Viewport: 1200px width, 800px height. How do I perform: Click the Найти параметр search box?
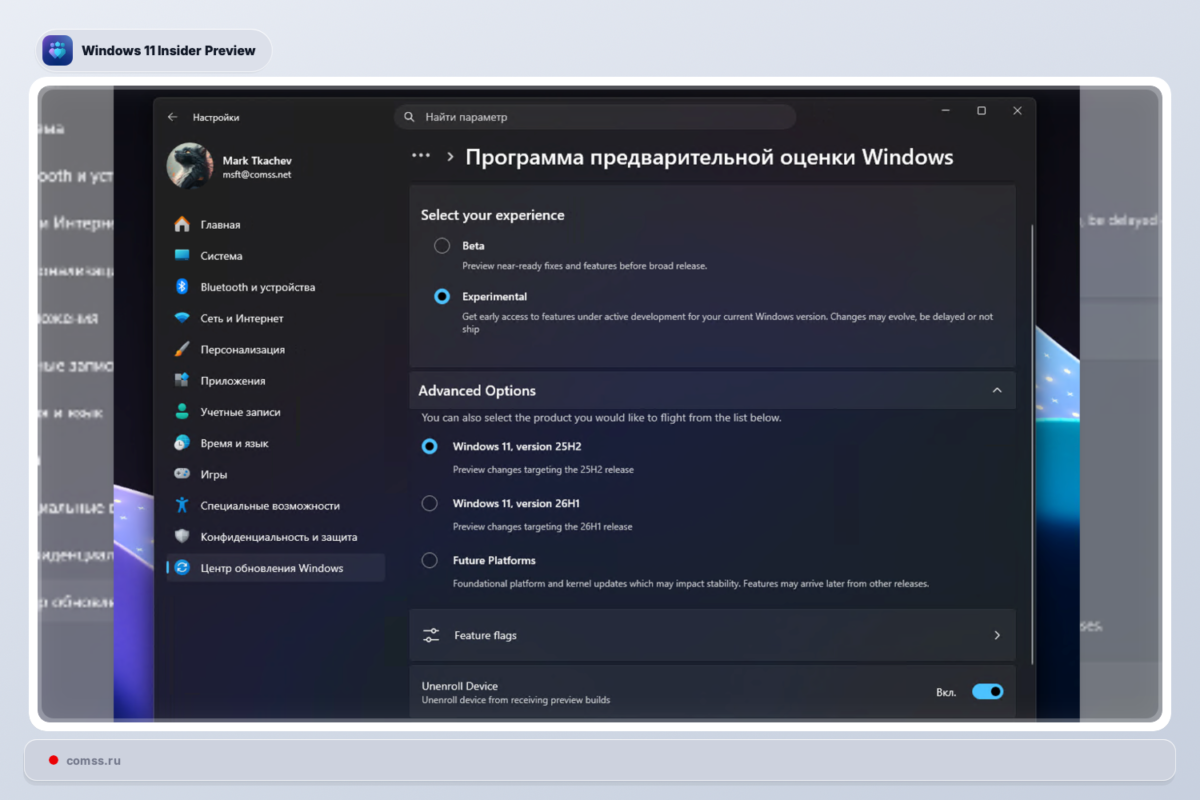click(x=594, y=116)
